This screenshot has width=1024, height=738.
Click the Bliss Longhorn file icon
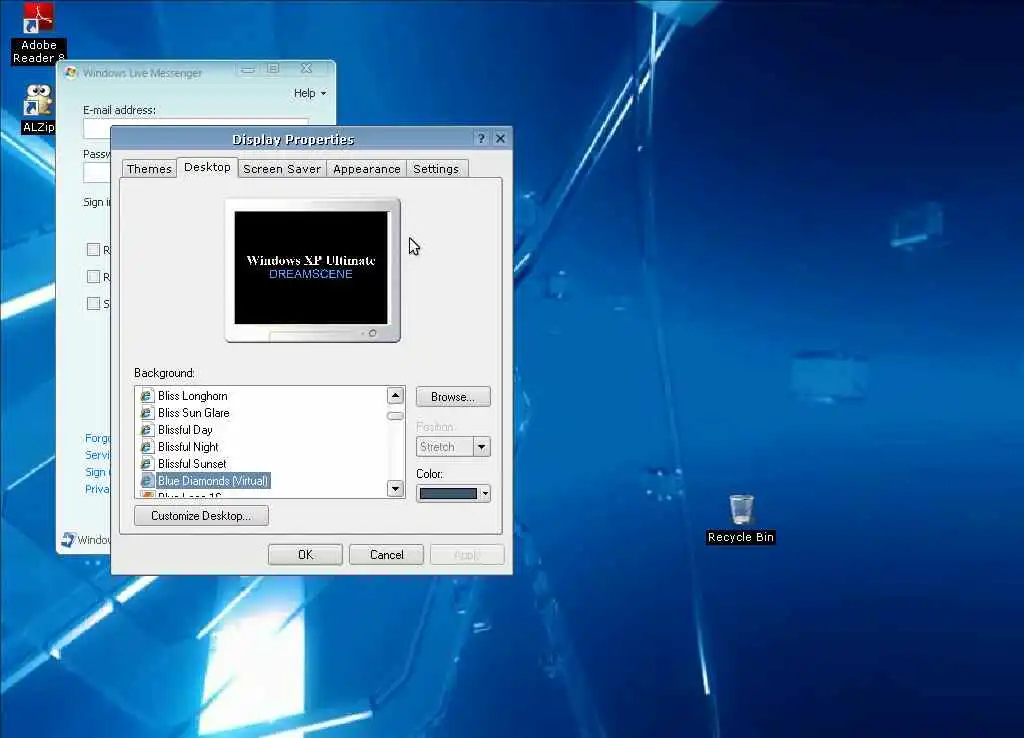(x=146, y=396)
